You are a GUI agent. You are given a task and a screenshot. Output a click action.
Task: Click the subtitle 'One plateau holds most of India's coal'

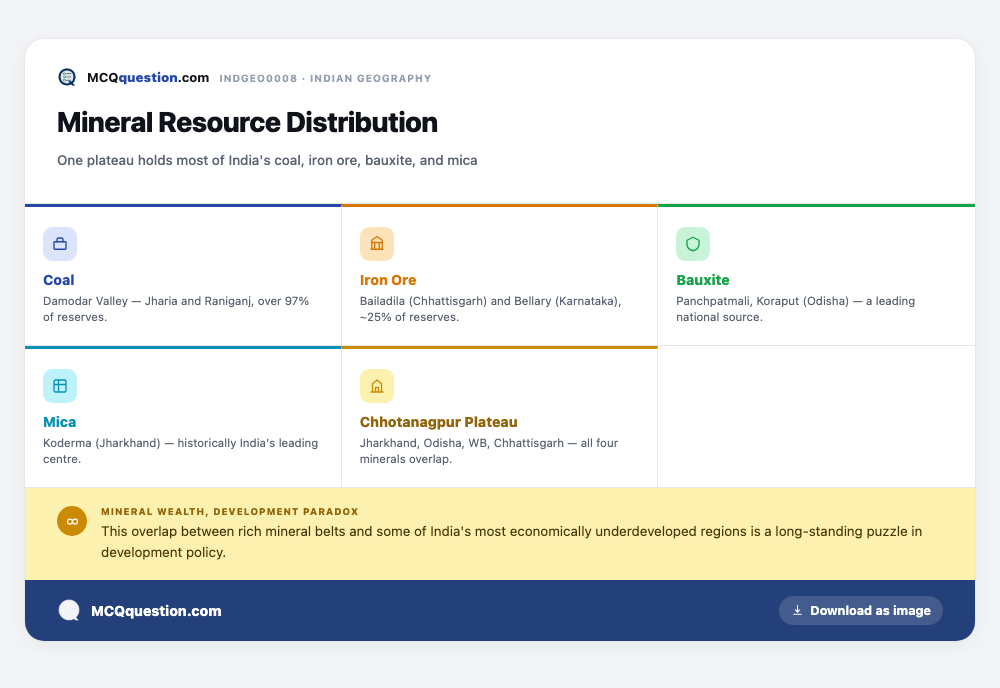click(x=267, y=160)
